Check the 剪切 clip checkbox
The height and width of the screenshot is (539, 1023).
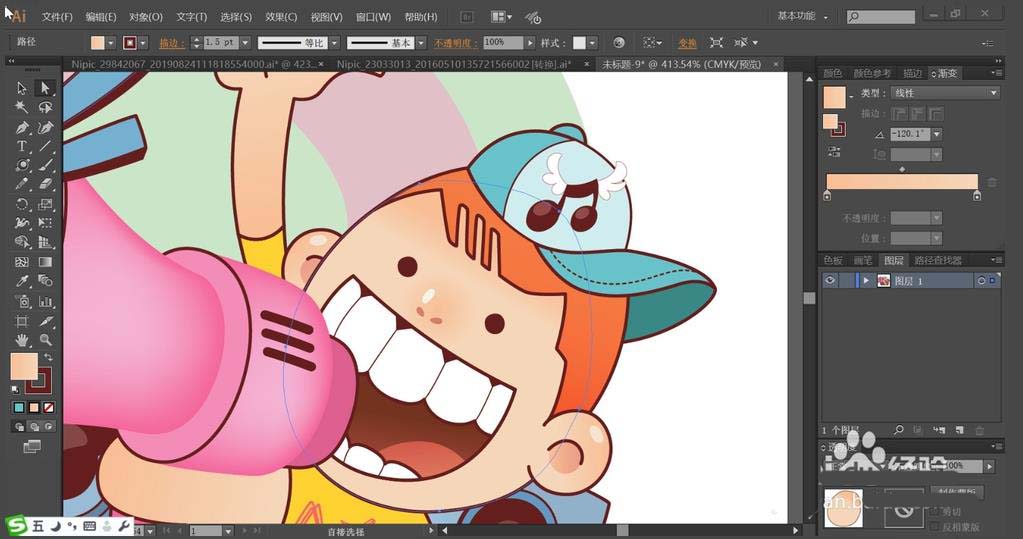935,512
